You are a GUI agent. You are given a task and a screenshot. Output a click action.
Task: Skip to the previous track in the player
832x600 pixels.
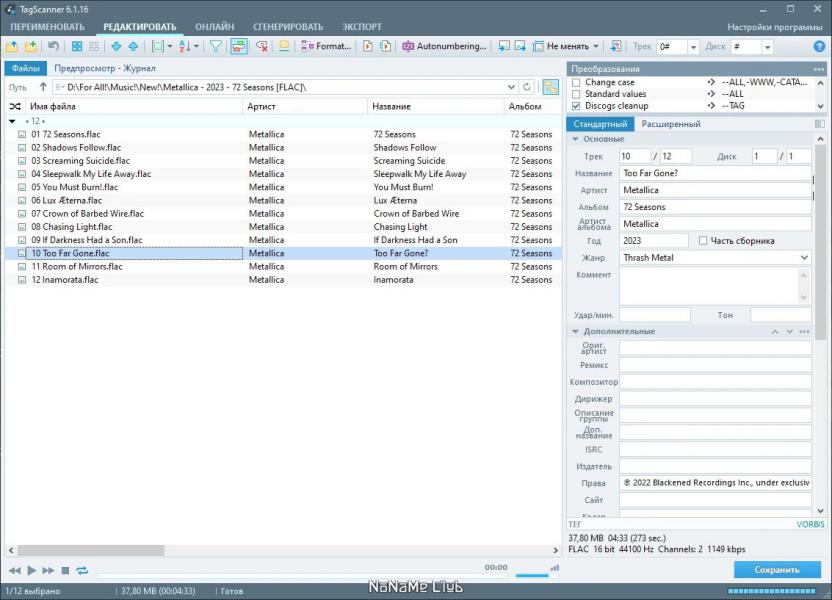[x=15, y=570]
